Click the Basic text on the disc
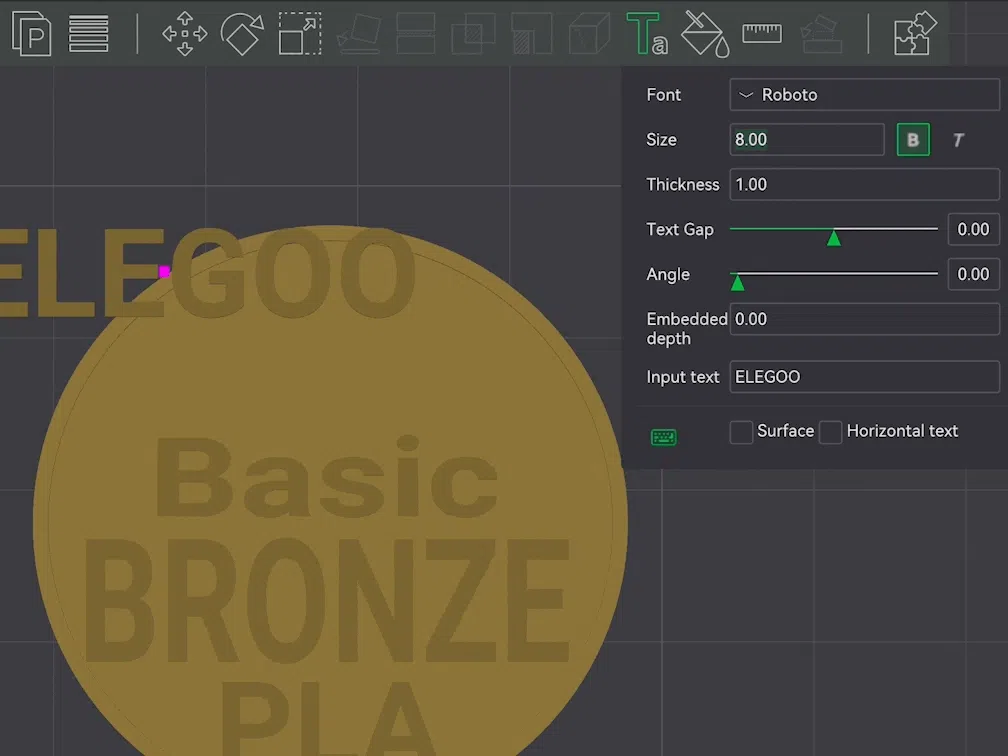 tap(327, 477)
